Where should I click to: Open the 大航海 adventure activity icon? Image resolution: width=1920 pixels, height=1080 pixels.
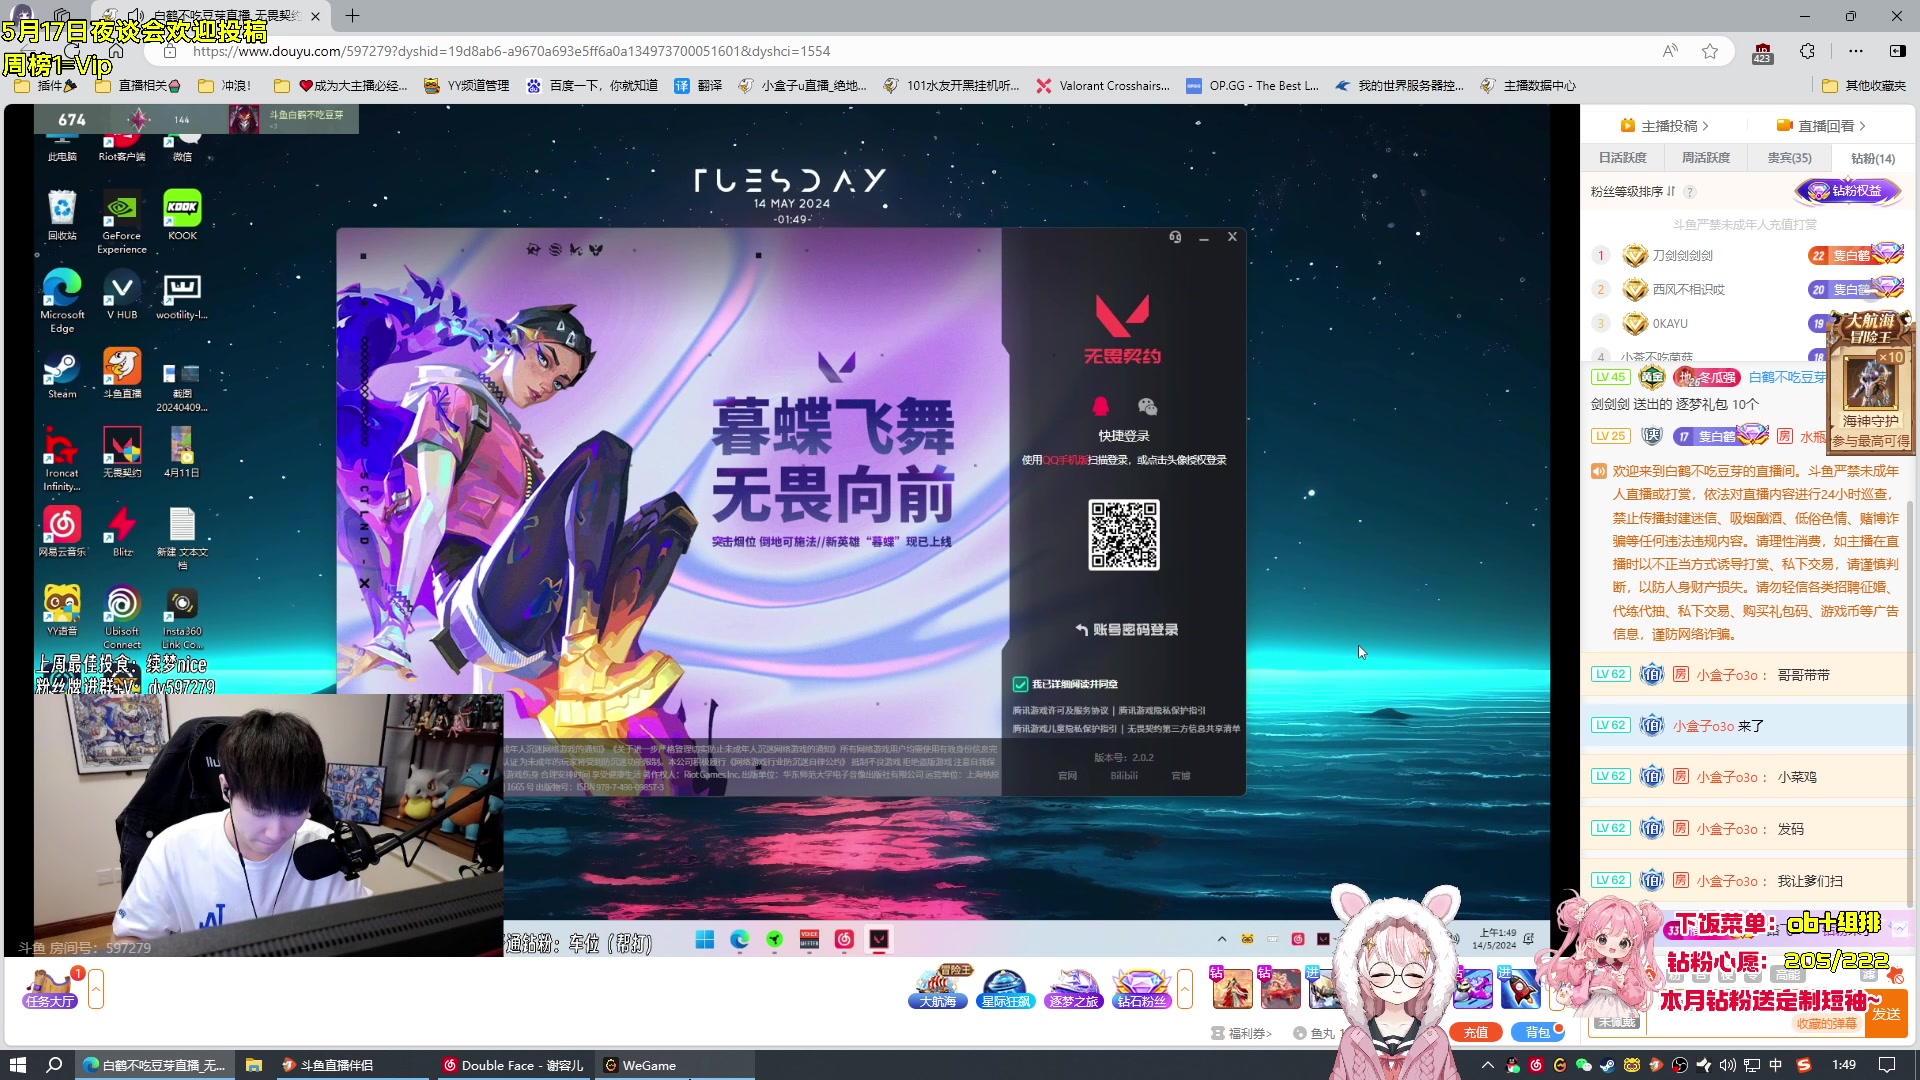coord(938,990)
